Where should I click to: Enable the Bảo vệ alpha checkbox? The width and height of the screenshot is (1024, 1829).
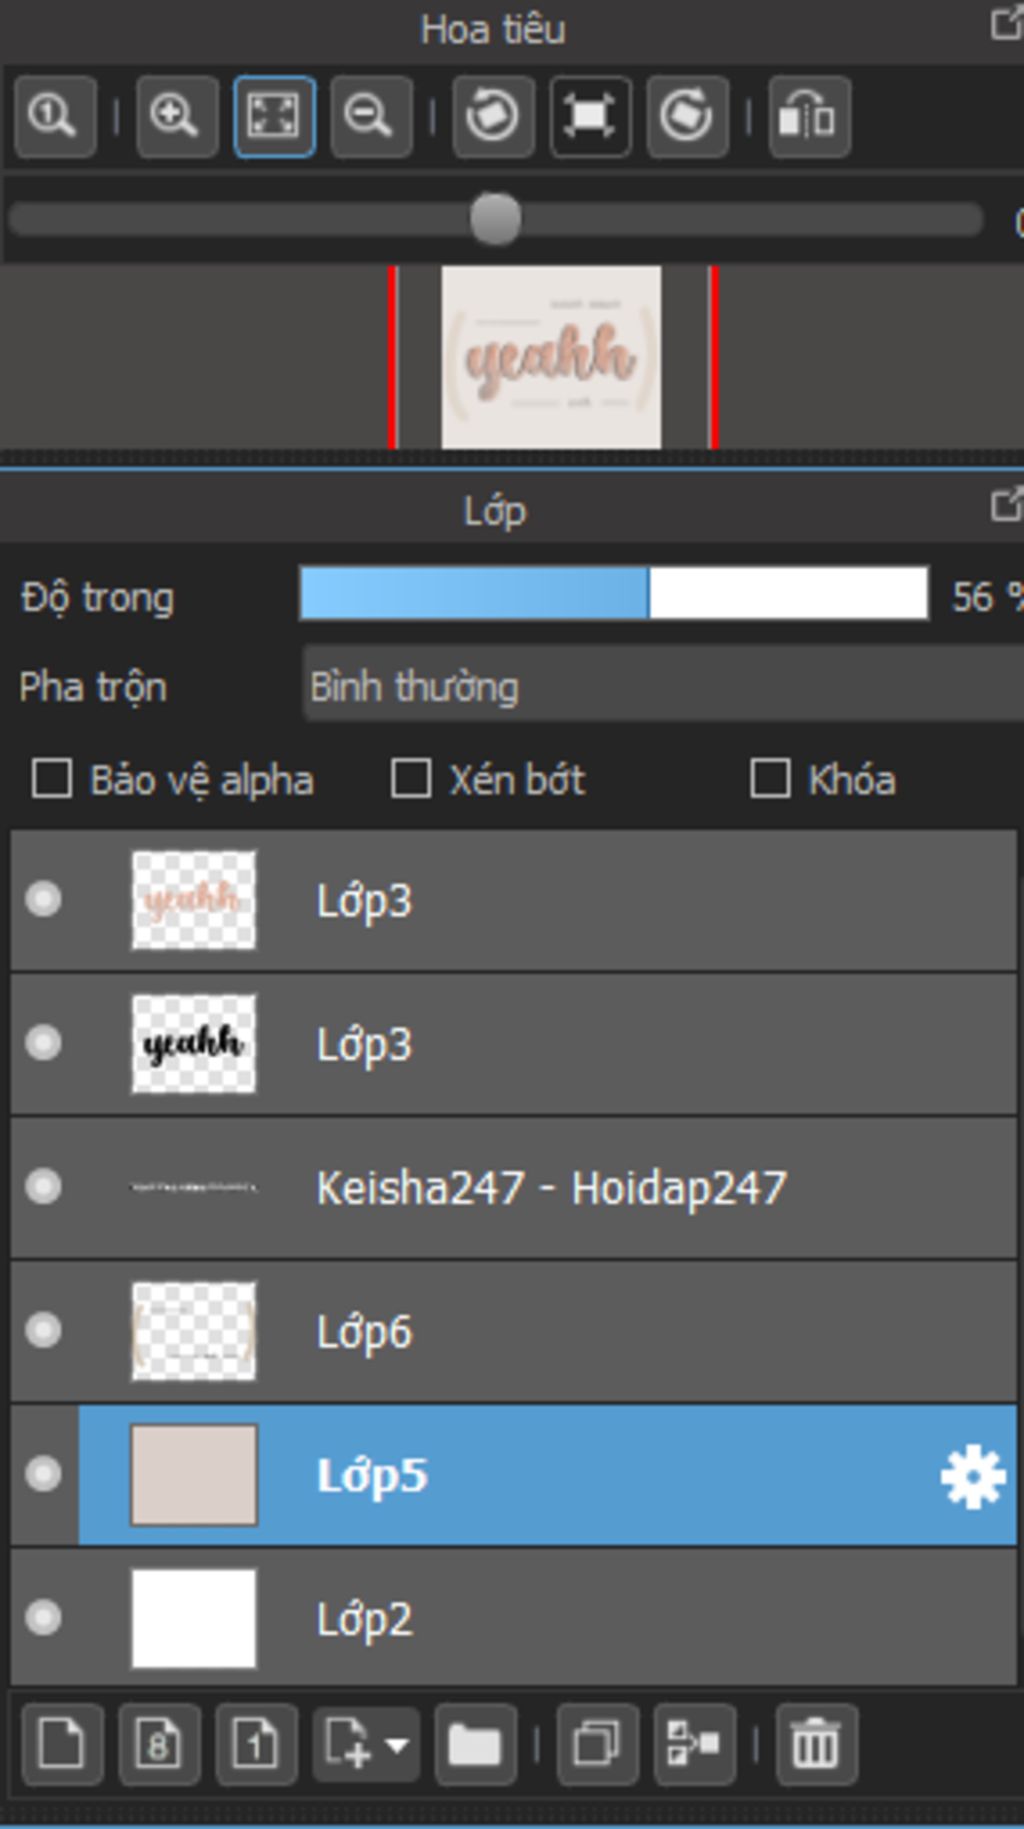tap(52, 779)
